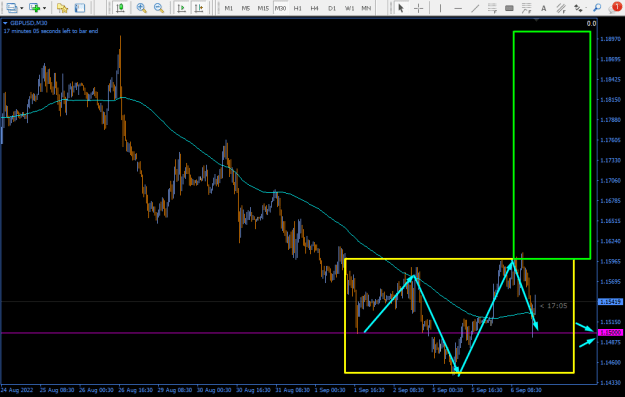Click the triangle beside GBPUSD,M30 title
Image resolution: width=625 pixels, height=397 pixels.
coord(5,23)
